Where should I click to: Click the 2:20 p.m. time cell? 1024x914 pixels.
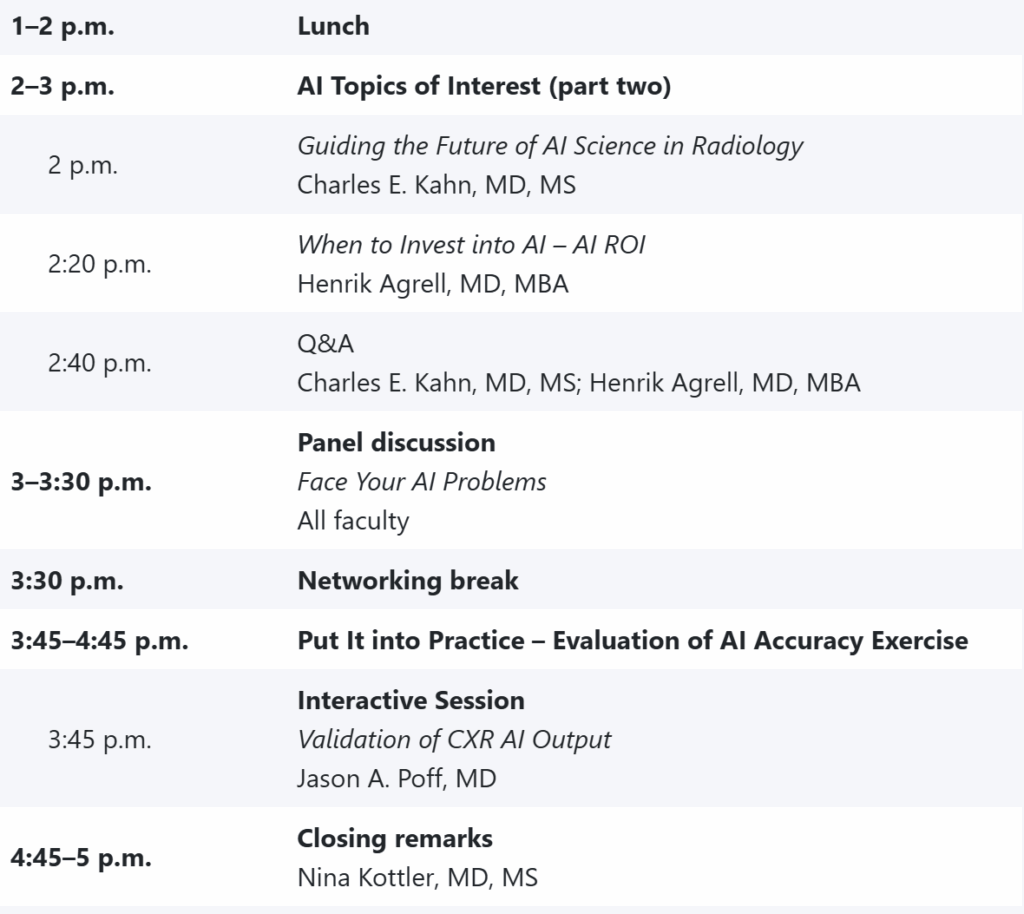click(x=99, y=264)
